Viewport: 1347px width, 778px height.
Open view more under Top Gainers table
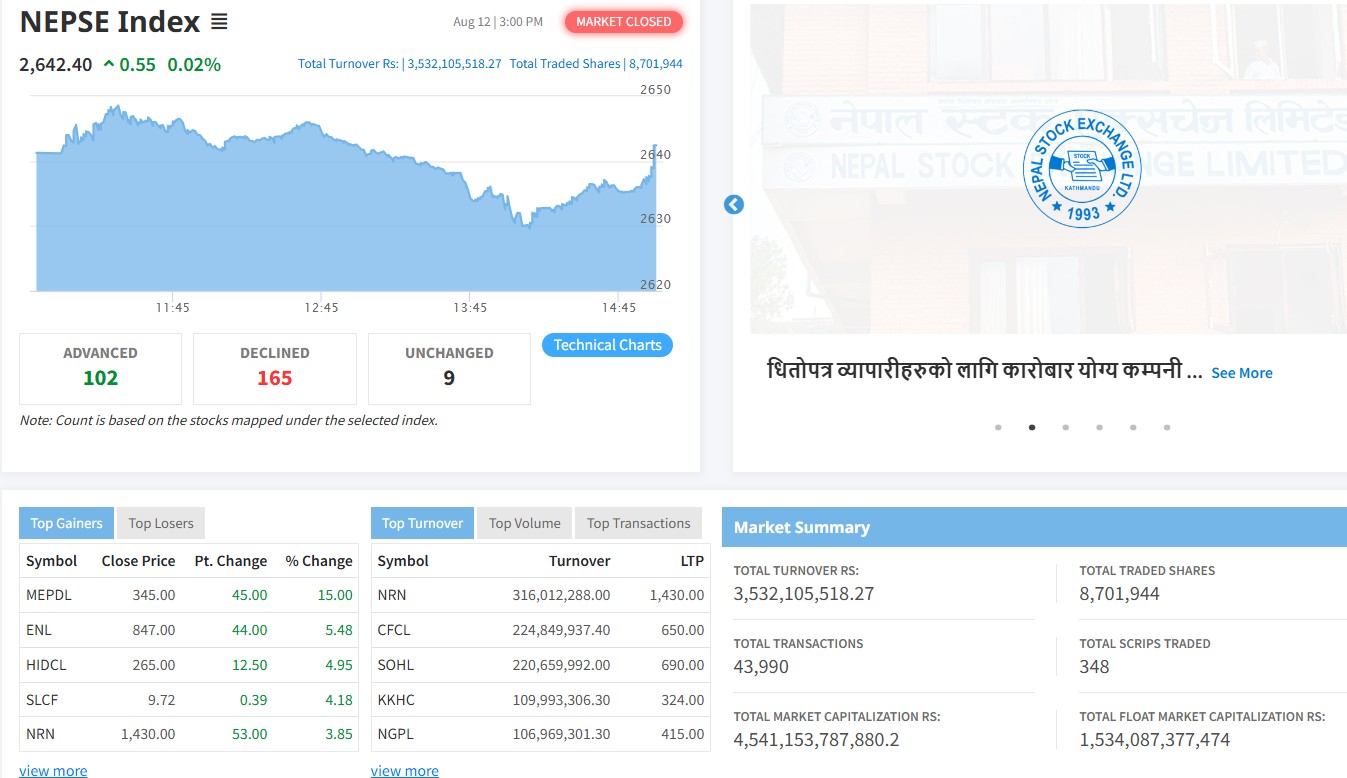click(53, 771)
